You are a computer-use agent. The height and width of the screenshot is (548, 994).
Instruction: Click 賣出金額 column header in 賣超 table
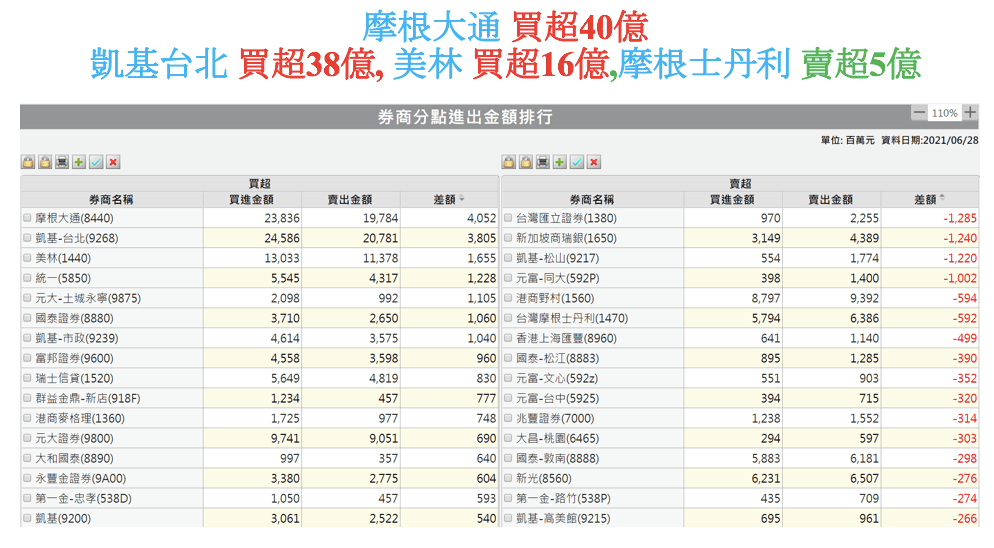tap(830, 200)
